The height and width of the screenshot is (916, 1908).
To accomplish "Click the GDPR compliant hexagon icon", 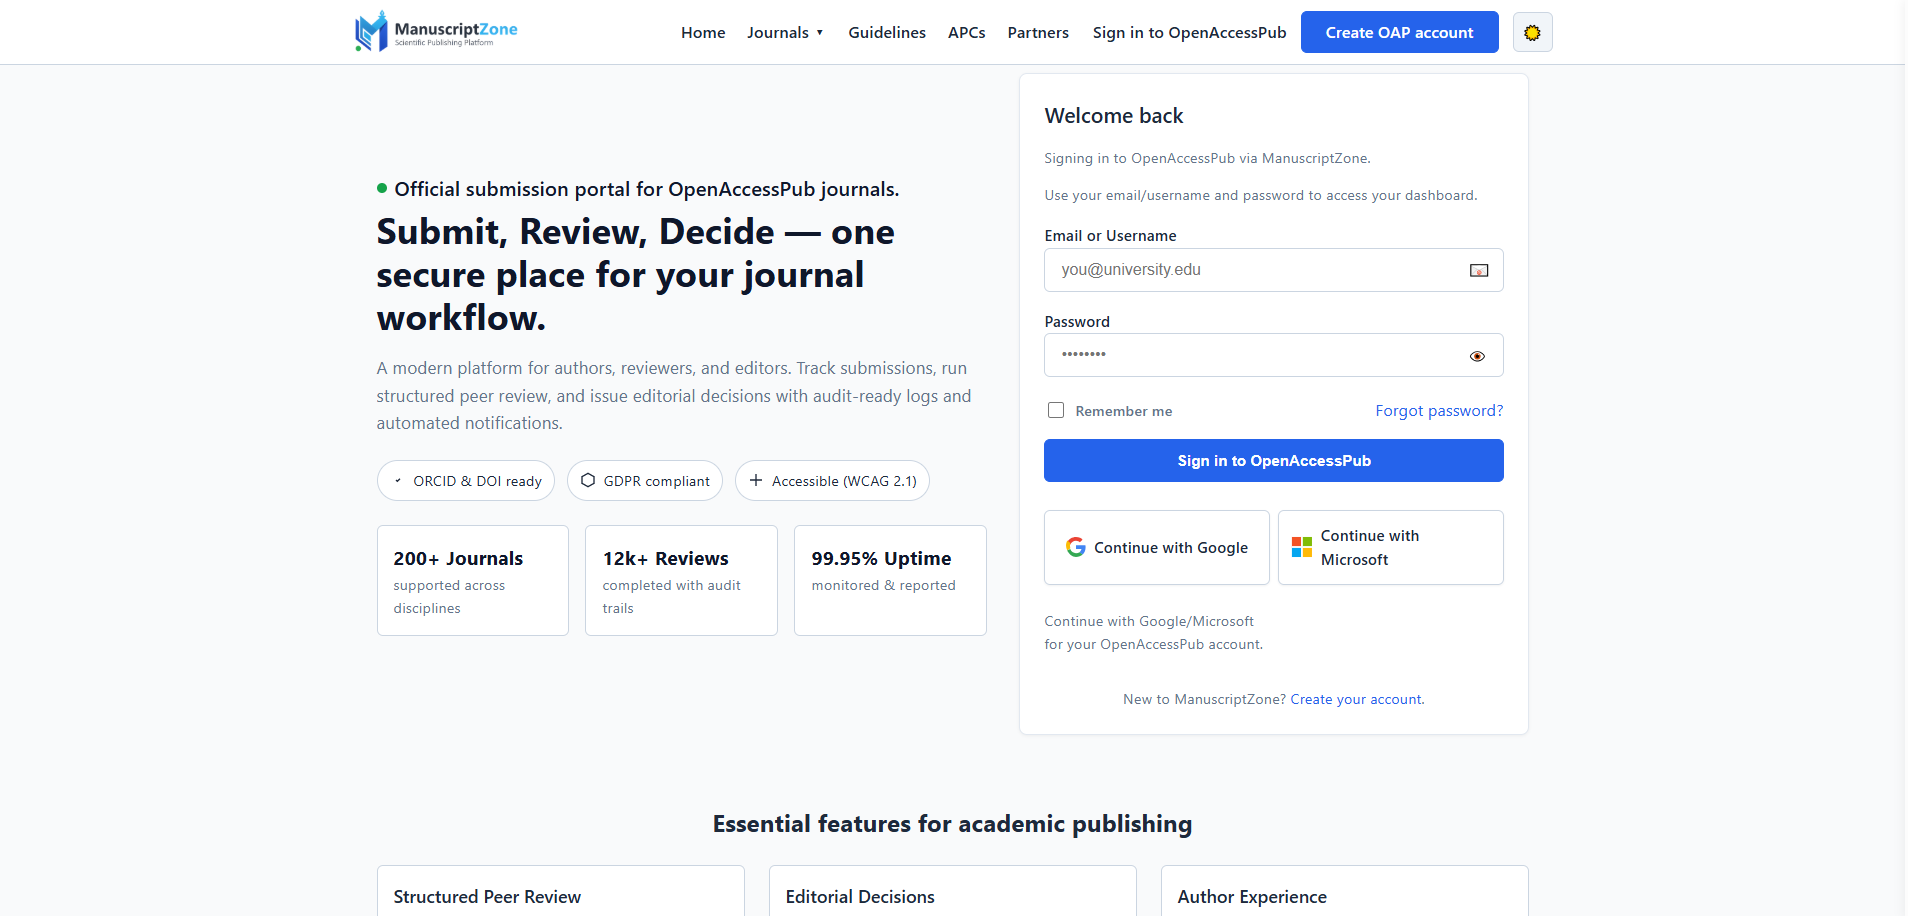I will click(x=588, y=481).
